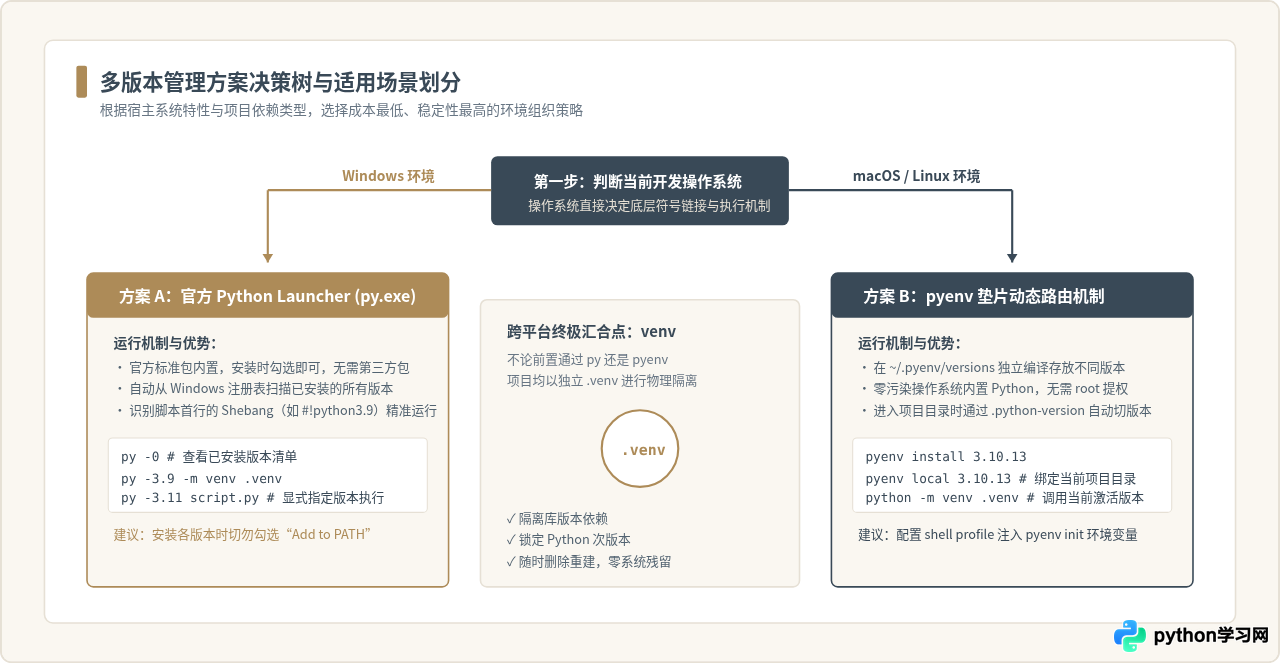Select the item 隔离库版本依赖
The image size is (1280, 664).
(557, 518)
